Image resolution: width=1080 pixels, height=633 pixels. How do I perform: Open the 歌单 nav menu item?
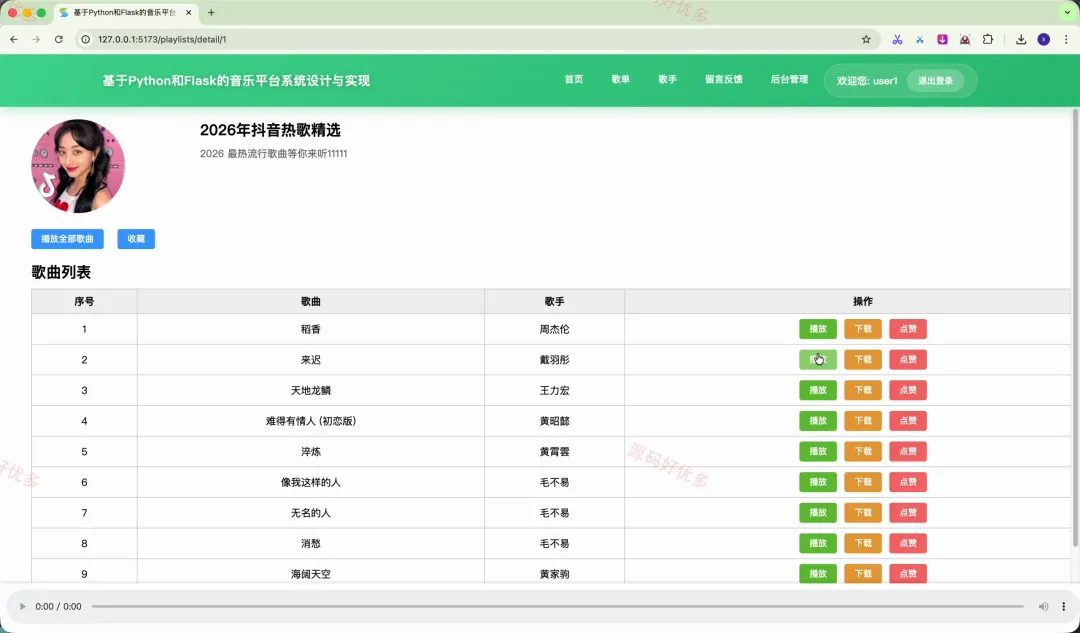click(x=621, y=80)
